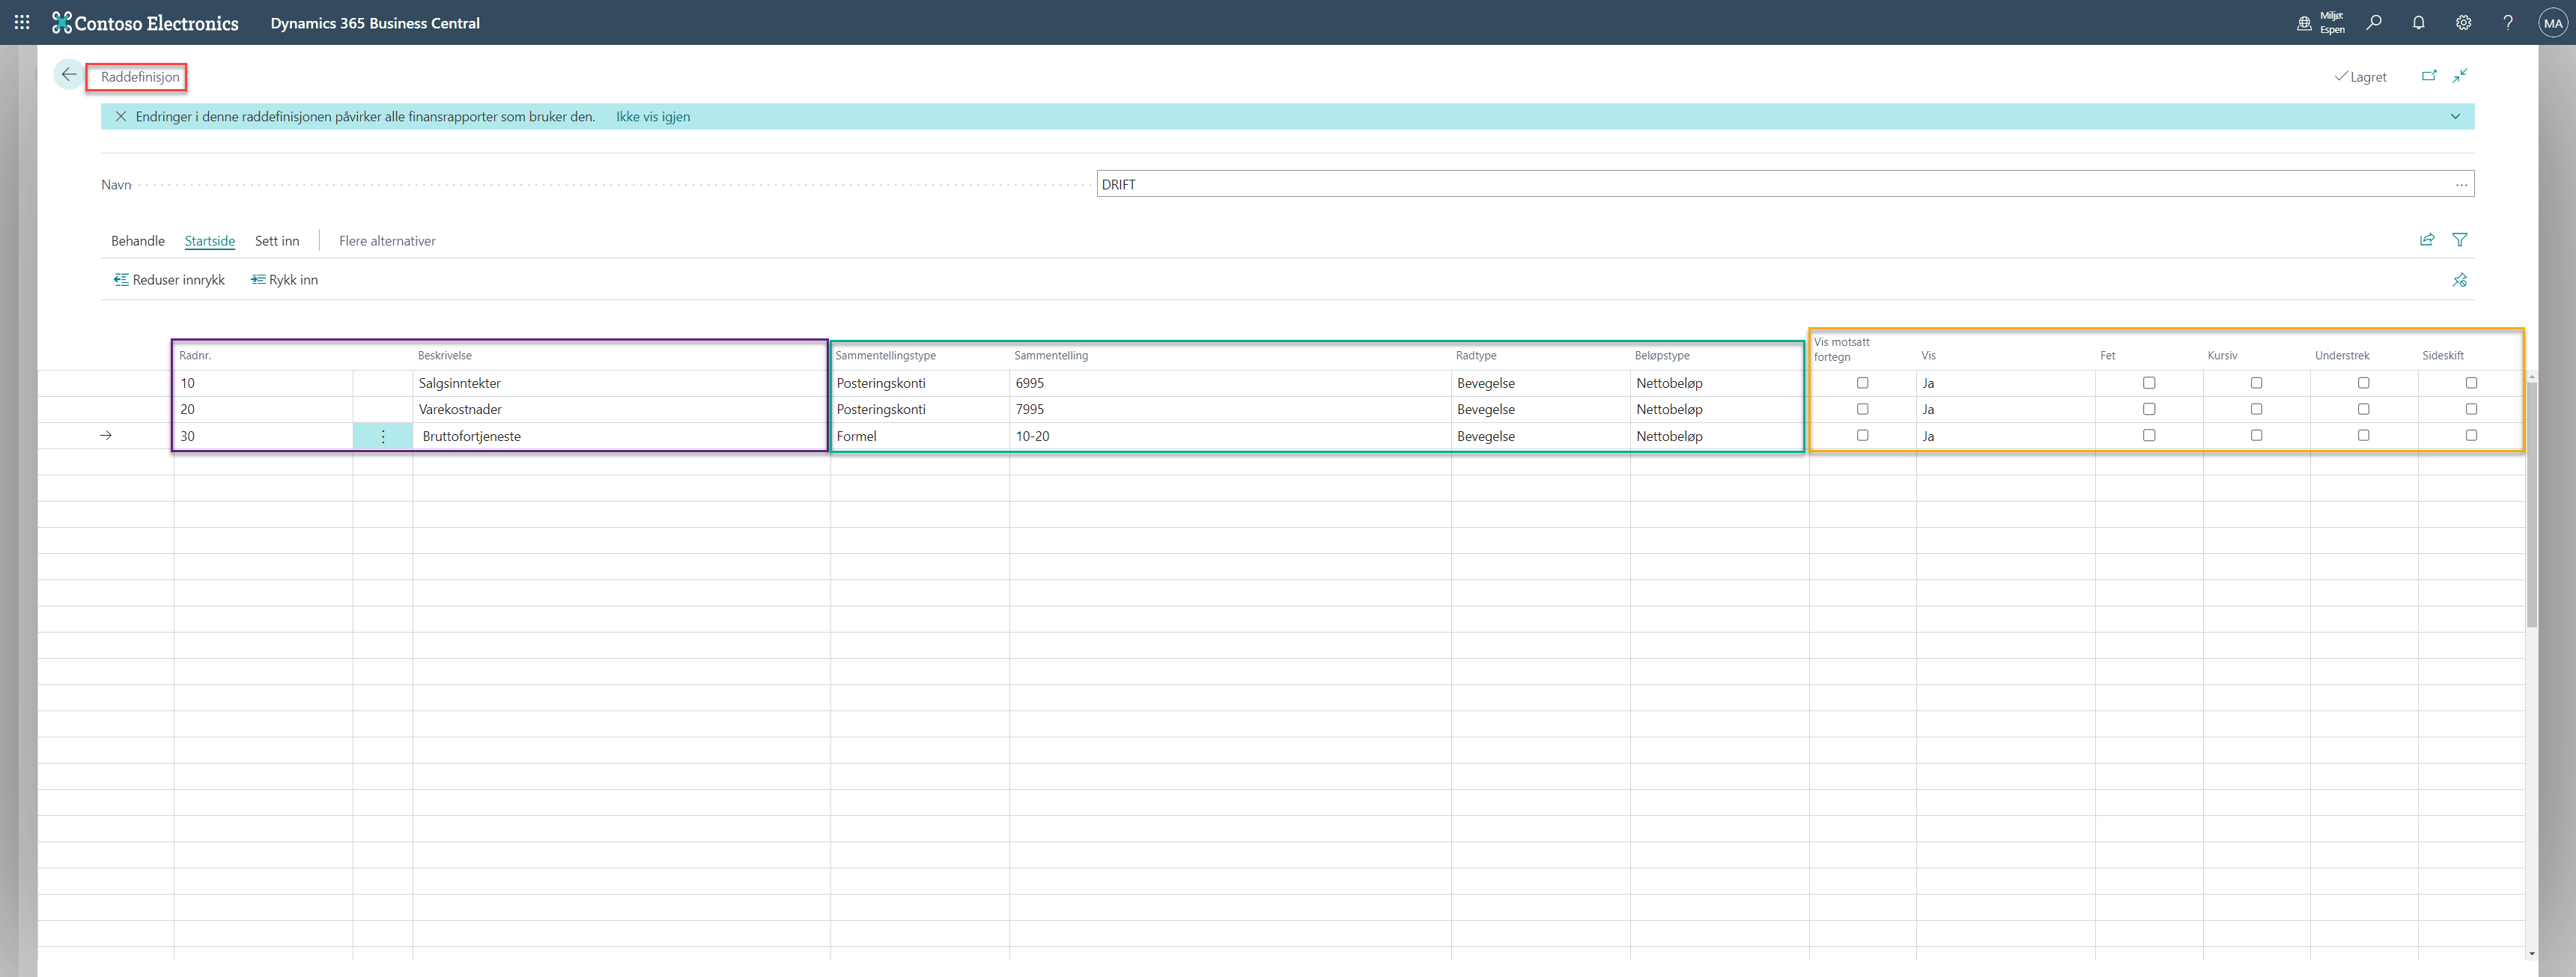2576x977 pixels.
Task: Click the Sammentellingstype column header
Action: pyautogui.click(x=886, y=355)
